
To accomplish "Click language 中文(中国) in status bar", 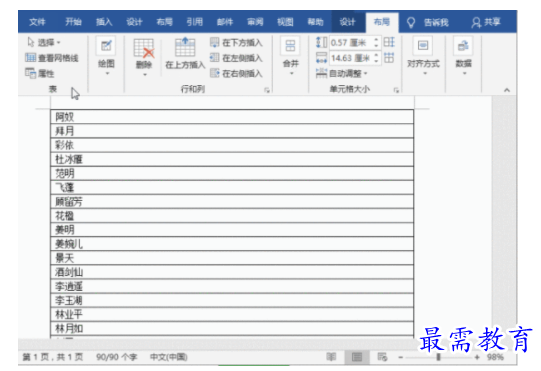I will [169, 357].
